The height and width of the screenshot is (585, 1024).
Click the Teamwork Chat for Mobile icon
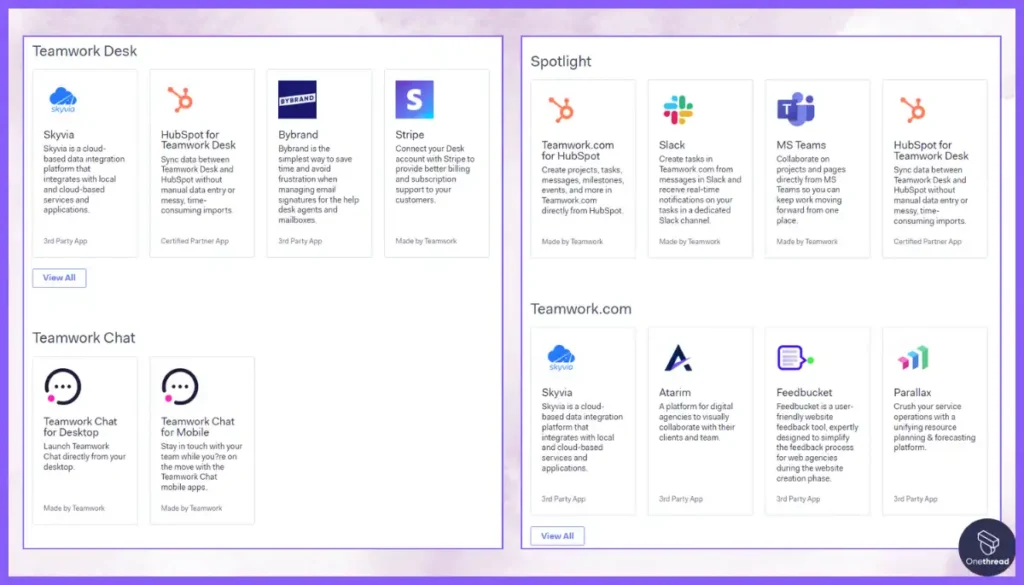180,386
